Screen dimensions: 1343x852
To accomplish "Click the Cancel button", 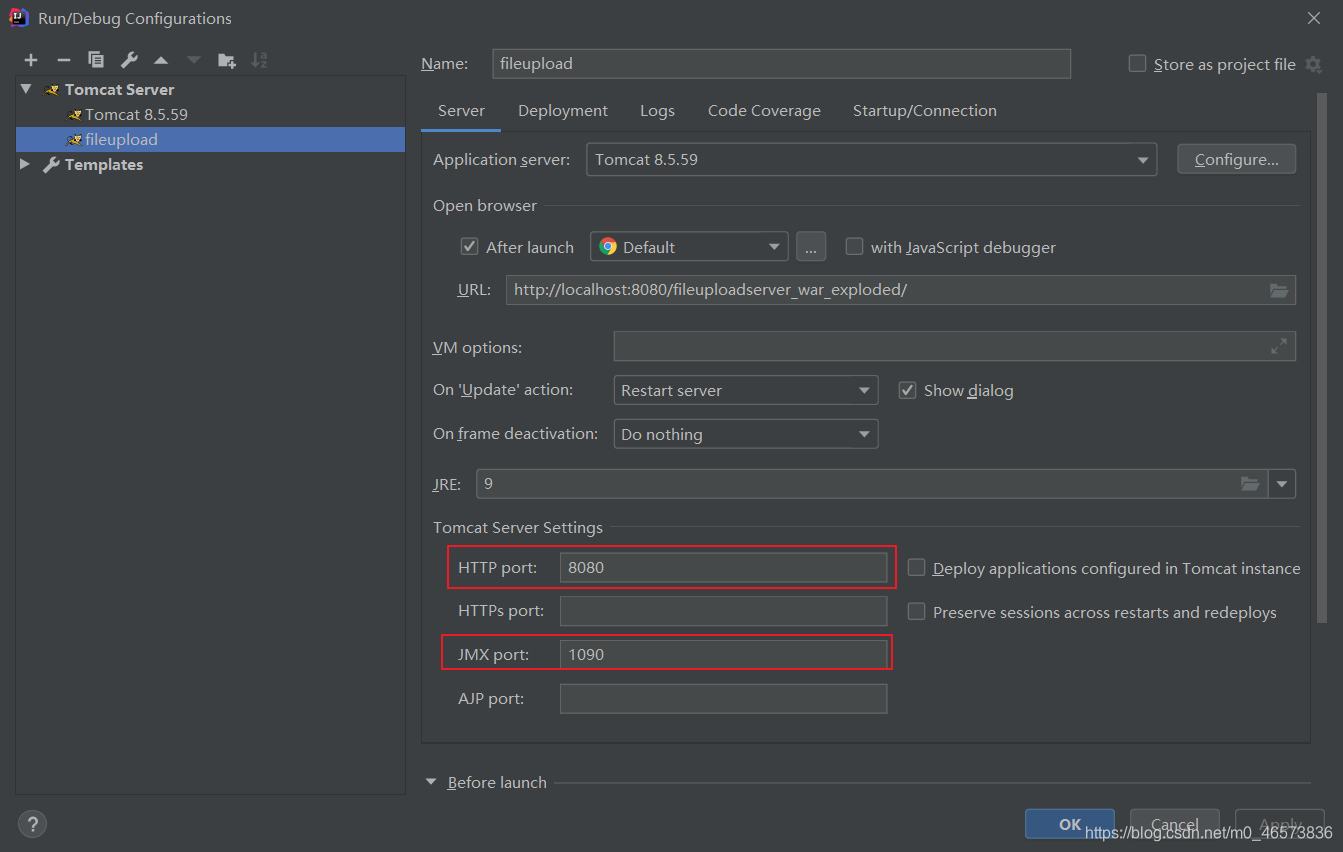I will click(x=1174, y=824).
